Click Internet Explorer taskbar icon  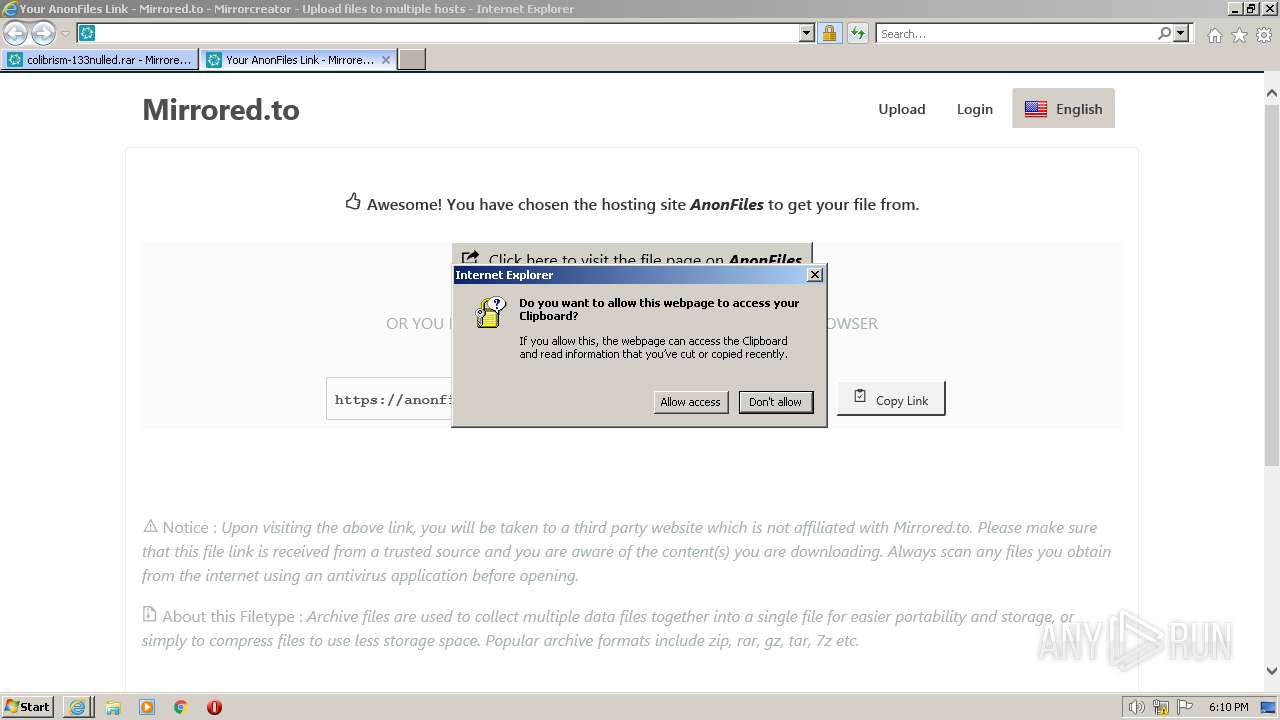pyautogui.click(x=77, y=707)
